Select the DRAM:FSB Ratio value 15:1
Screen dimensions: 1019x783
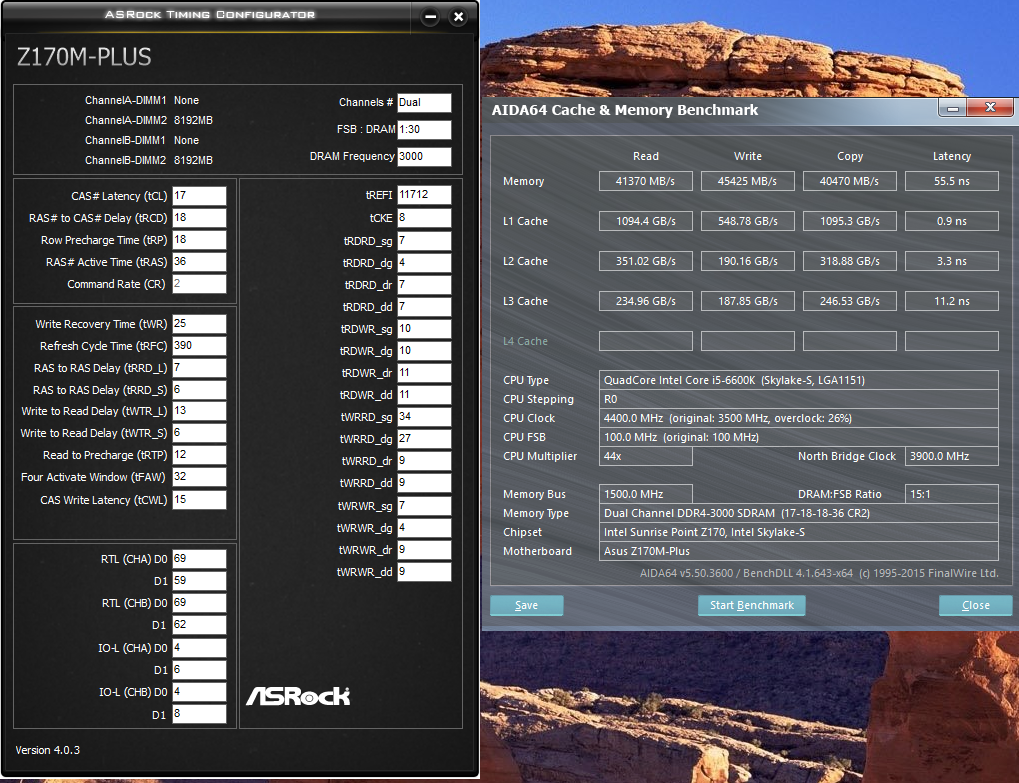point(952,494)
